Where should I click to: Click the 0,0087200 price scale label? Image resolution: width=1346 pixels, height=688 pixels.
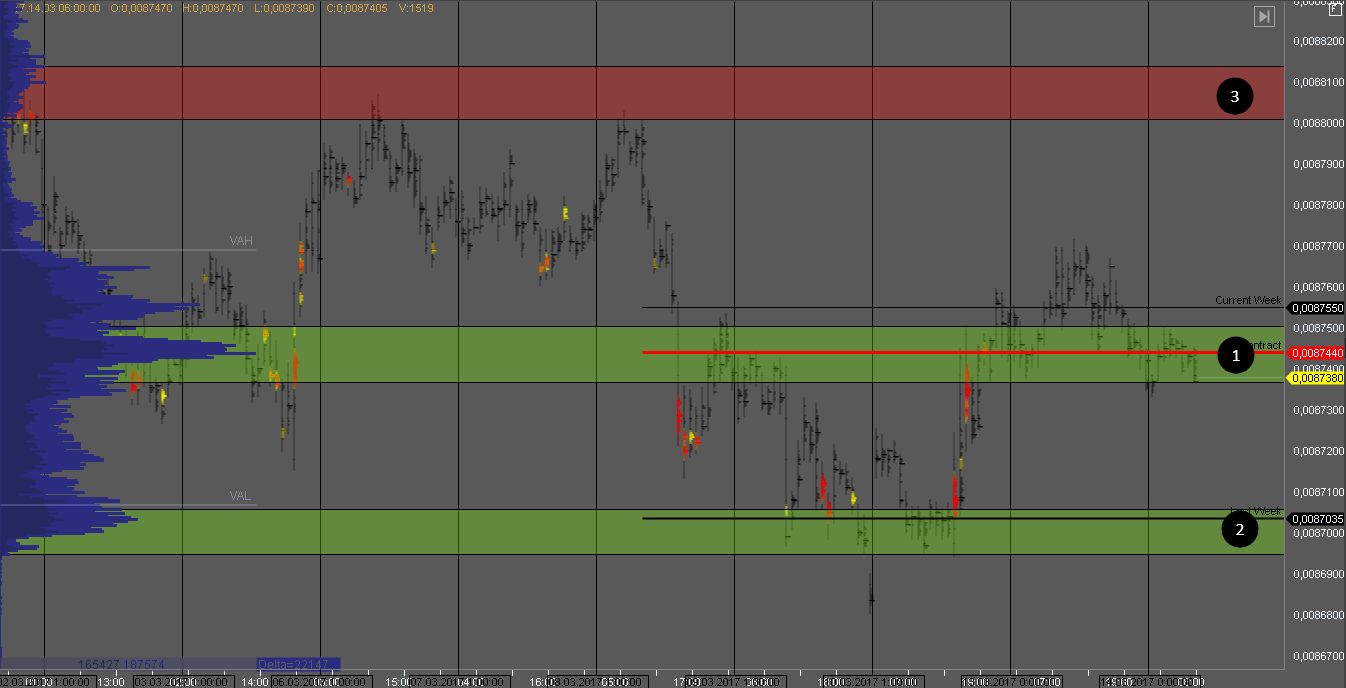pyautogui.click(x=1317, y=451)
